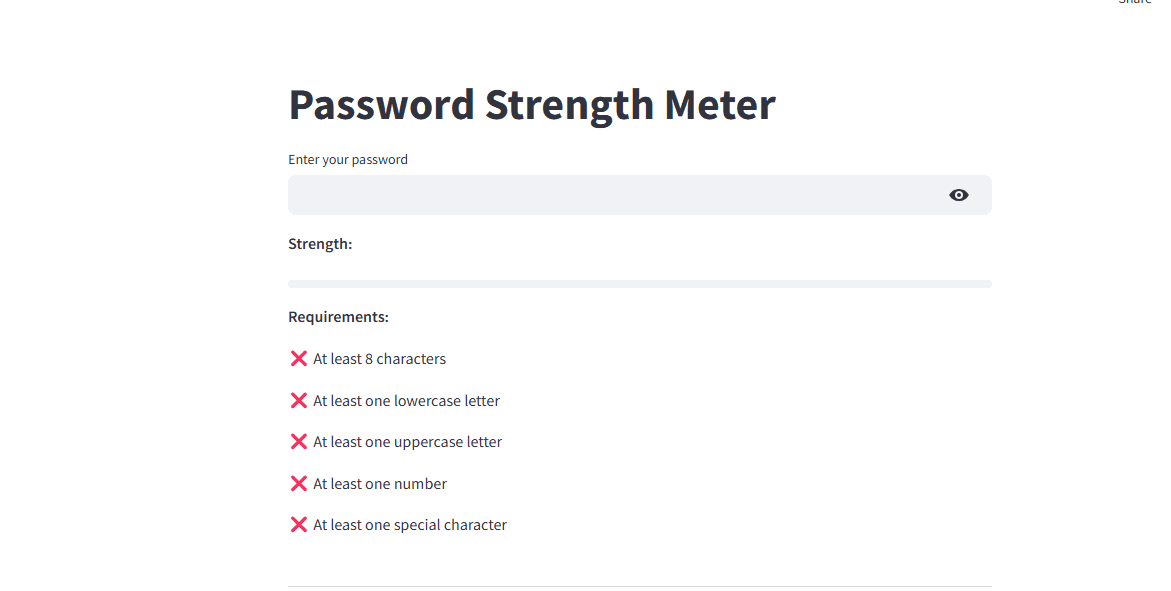
Task: Select the 'At least 8 characters' requirement text
Action: [x=379, y=358]
